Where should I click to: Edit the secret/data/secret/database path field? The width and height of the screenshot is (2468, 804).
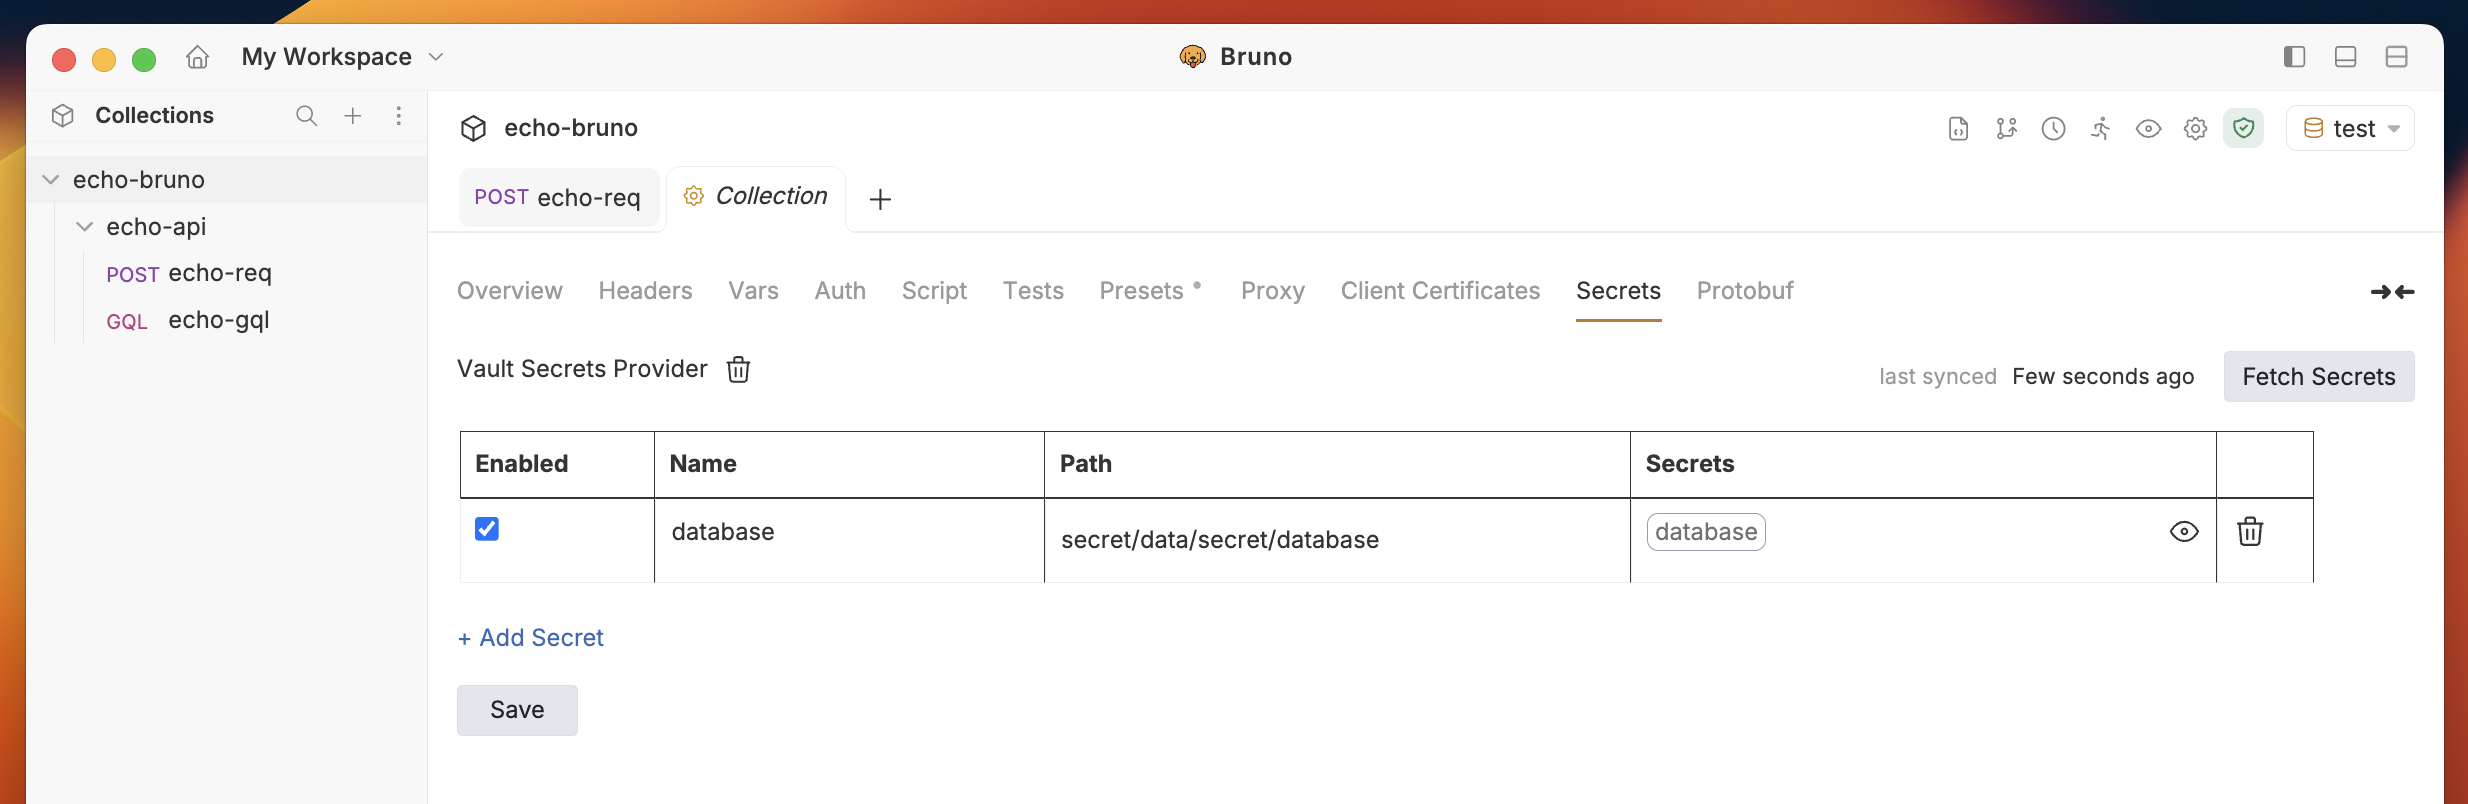click(x=1337, y=540)
